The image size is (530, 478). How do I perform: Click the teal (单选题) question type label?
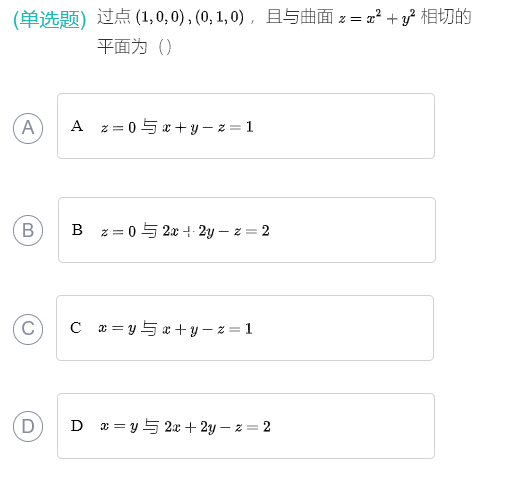point(49,19)
